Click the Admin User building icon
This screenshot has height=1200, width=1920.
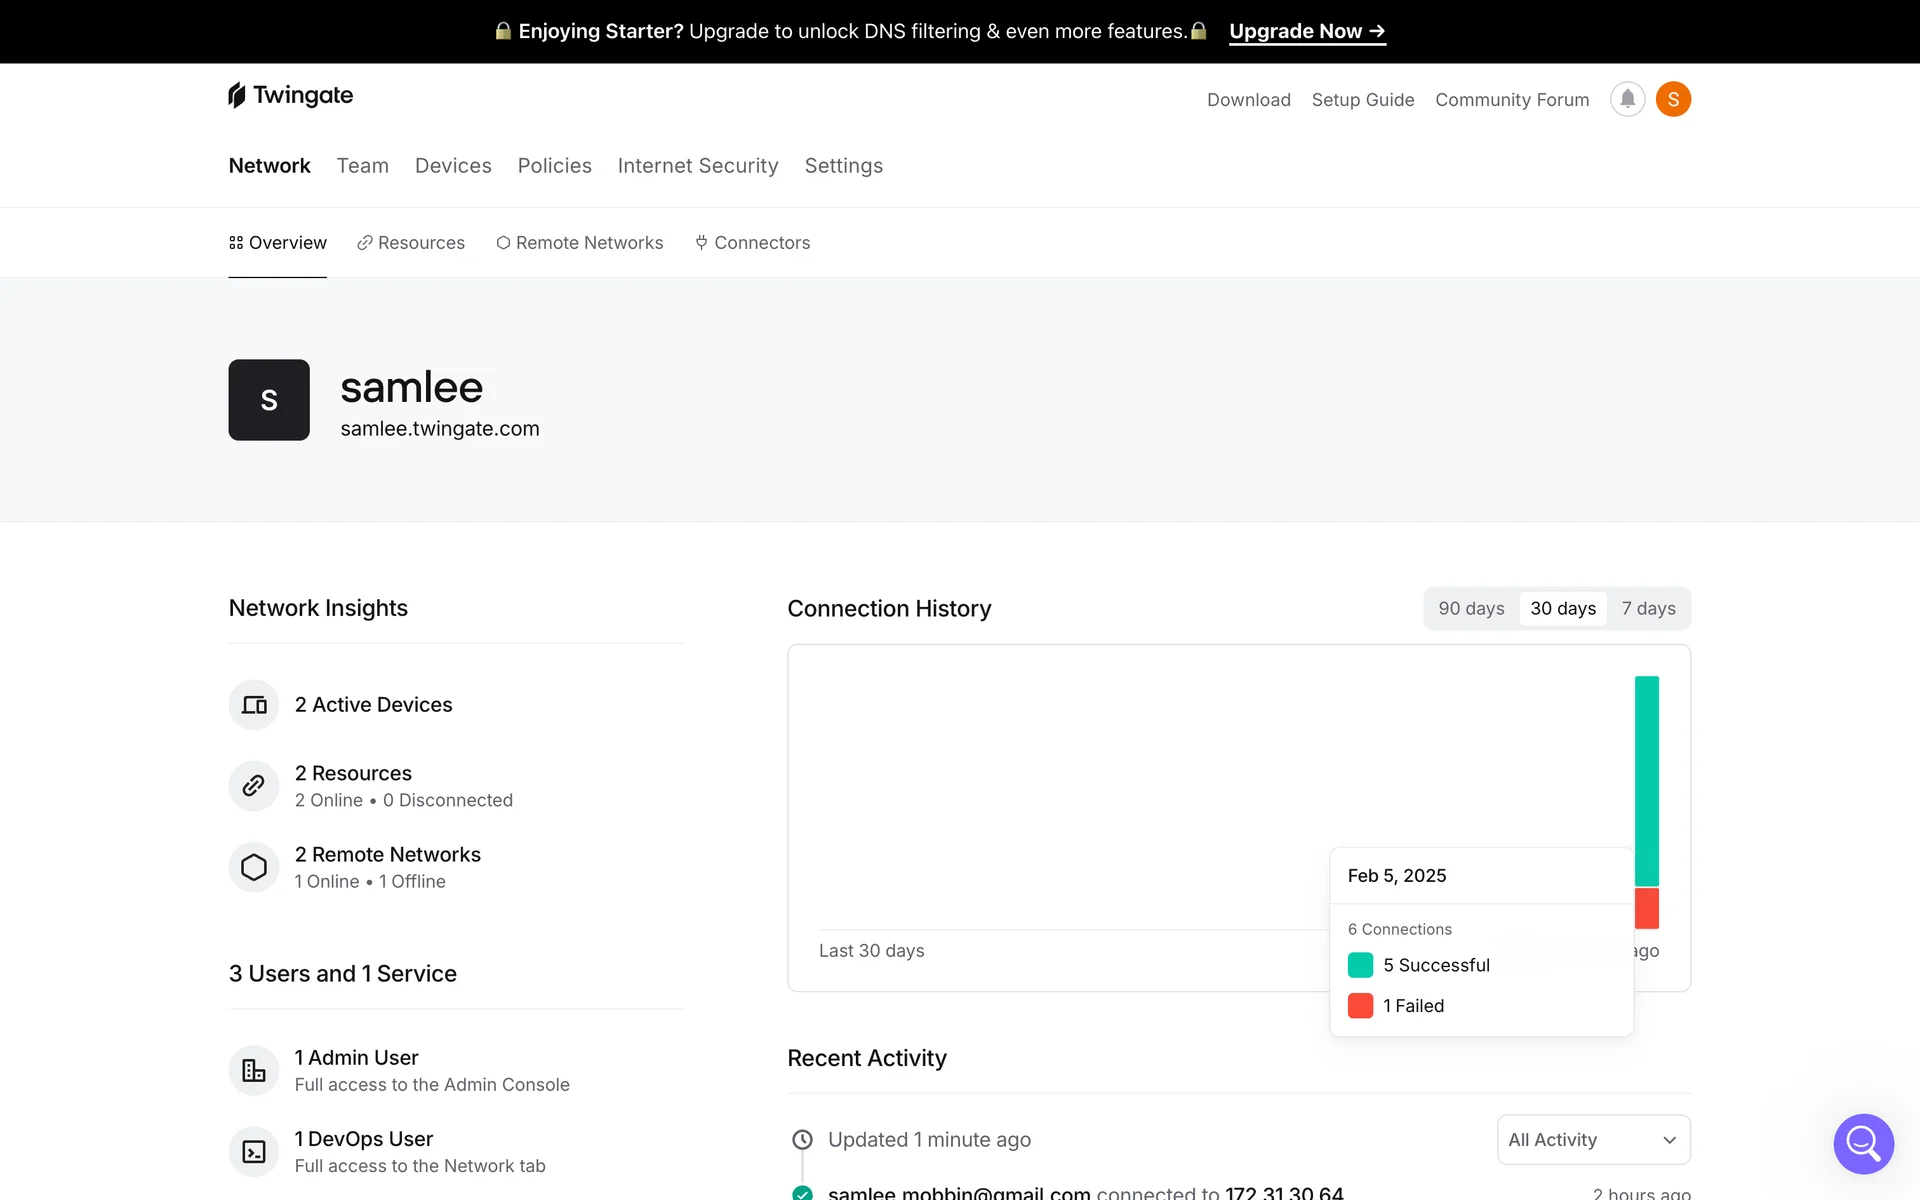(254, 1070)
